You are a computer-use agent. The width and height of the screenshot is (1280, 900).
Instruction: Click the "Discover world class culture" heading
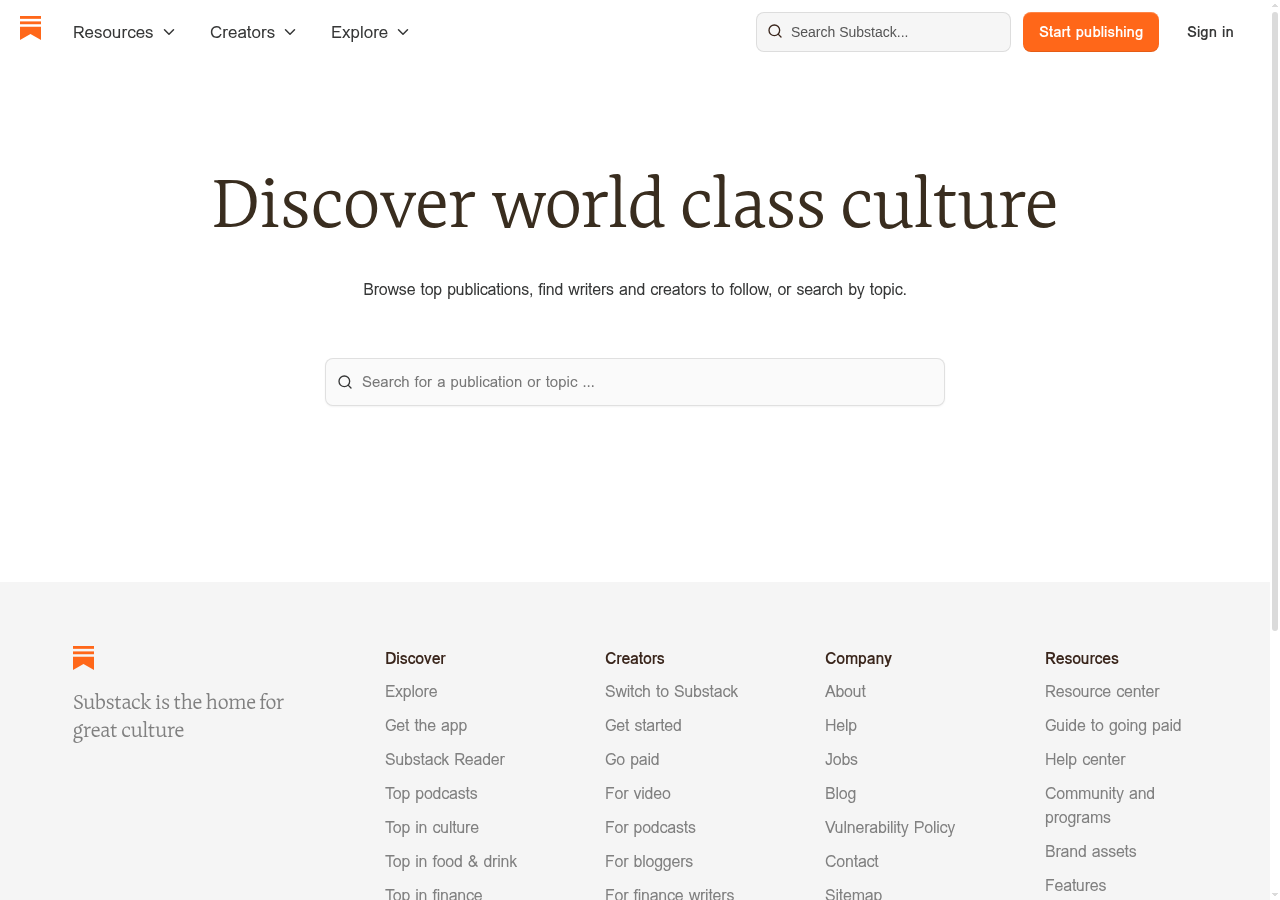click(x=635, y=203)
